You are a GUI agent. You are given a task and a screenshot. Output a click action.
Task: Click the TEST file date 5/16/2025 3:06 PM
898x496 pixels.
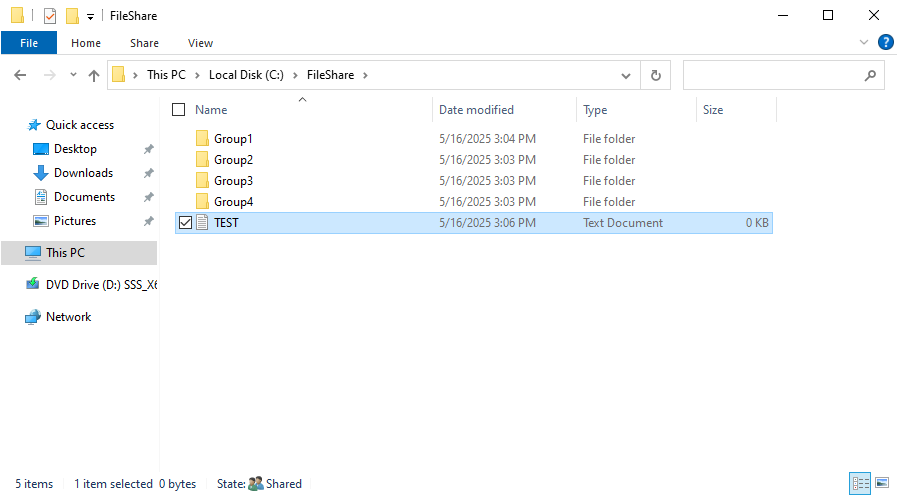click(487, 223)
